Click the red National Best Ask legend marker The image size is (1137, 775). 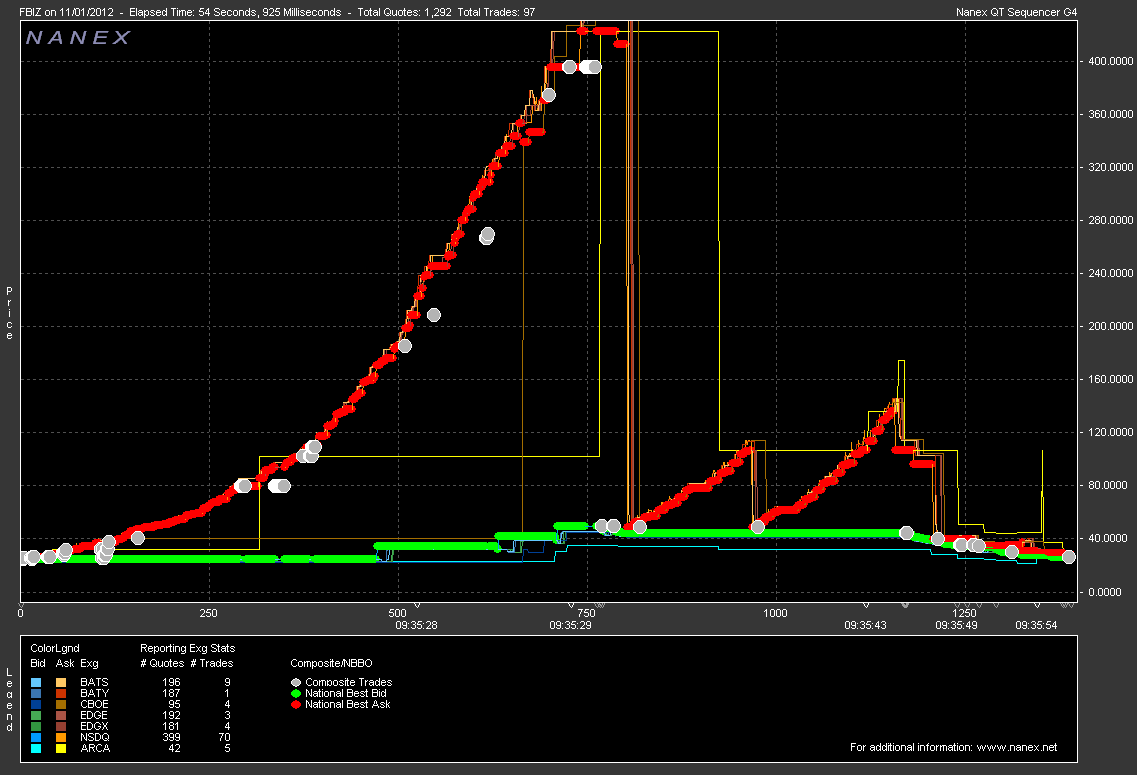coord(296,704)
